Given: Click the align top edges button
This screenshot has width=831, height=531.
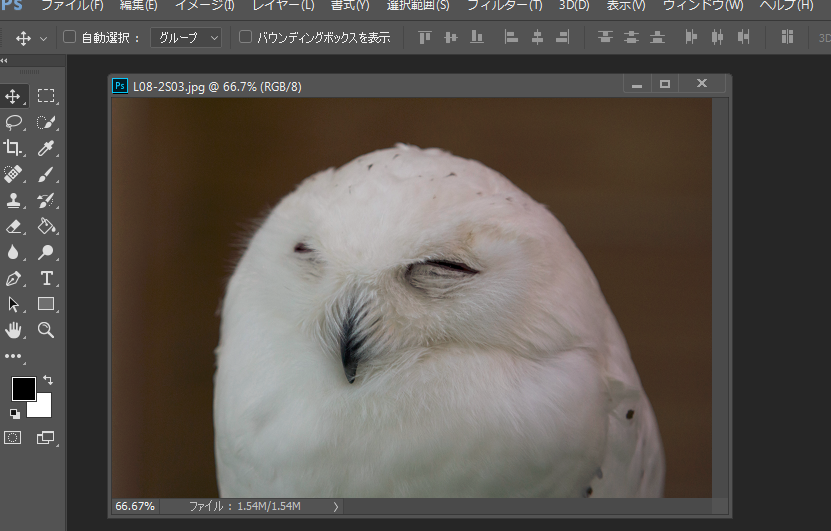Looking at the screenshot, I should [x=424, y=38].
